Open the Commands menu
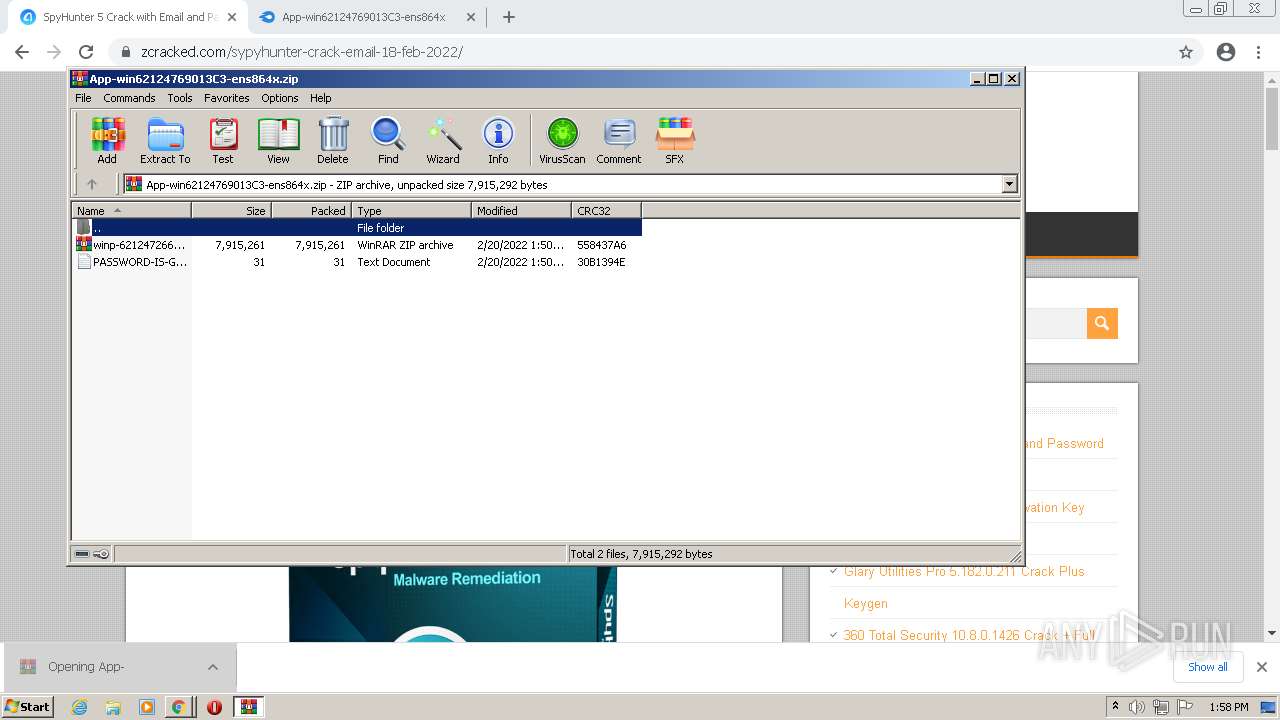Viewport: 1280px width, 720px height. point(129,98)
